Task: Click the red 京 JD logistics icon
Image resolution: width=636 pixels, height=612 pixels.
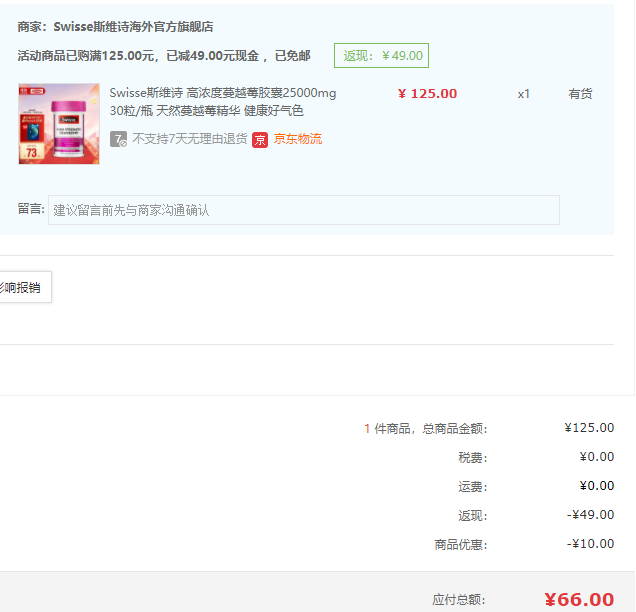Action: (x=260, y=140)
